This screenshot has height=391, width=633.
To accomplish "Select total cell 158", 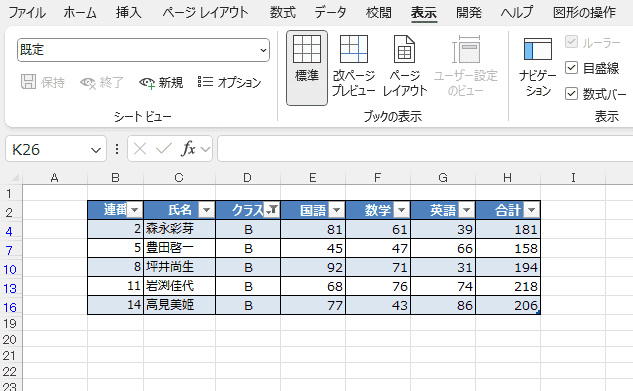I will 508,248.
